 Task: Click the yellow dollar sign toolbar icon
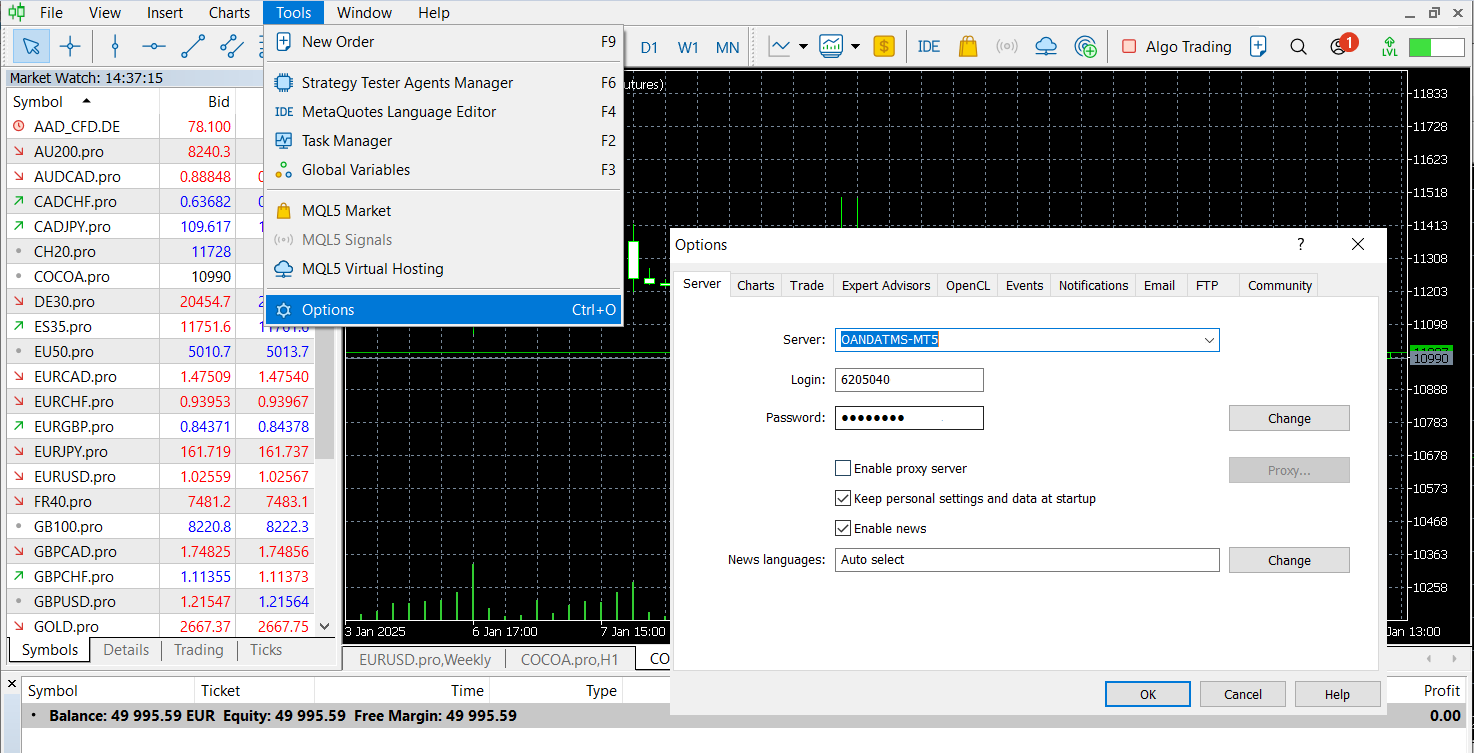pos(884,46)
